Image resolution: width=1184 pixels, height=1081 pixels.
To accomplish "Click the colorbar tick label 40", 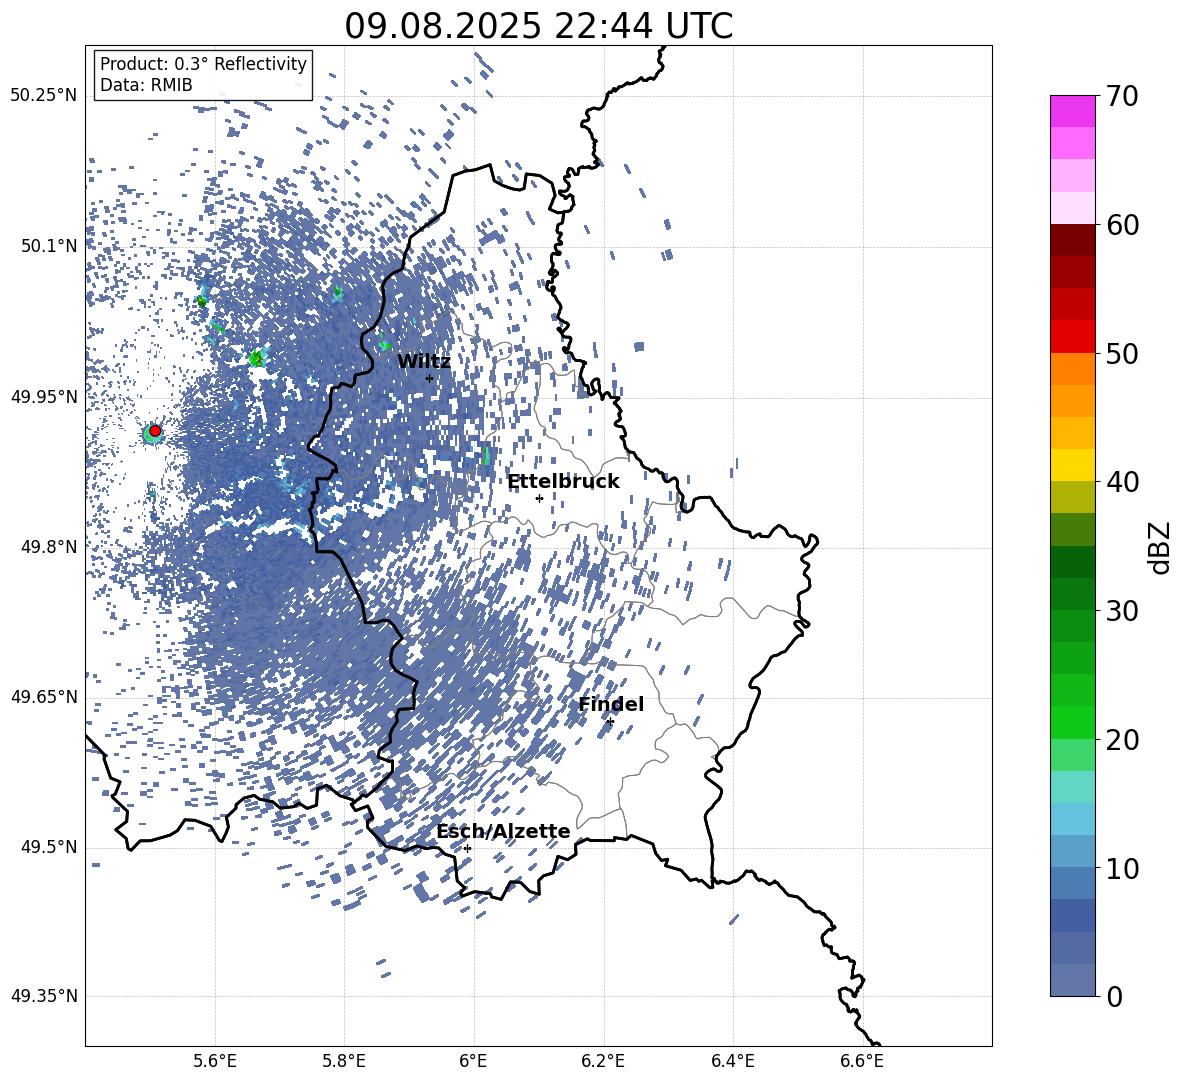I will click(1121, 482).
